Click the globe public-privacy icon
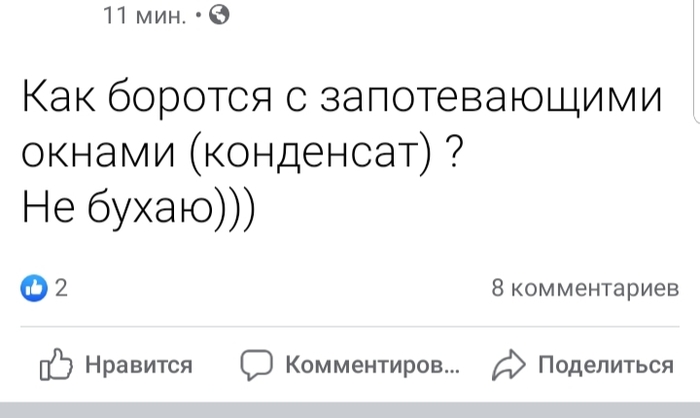The height and width of the screenshot is (418, 700). 221,15
